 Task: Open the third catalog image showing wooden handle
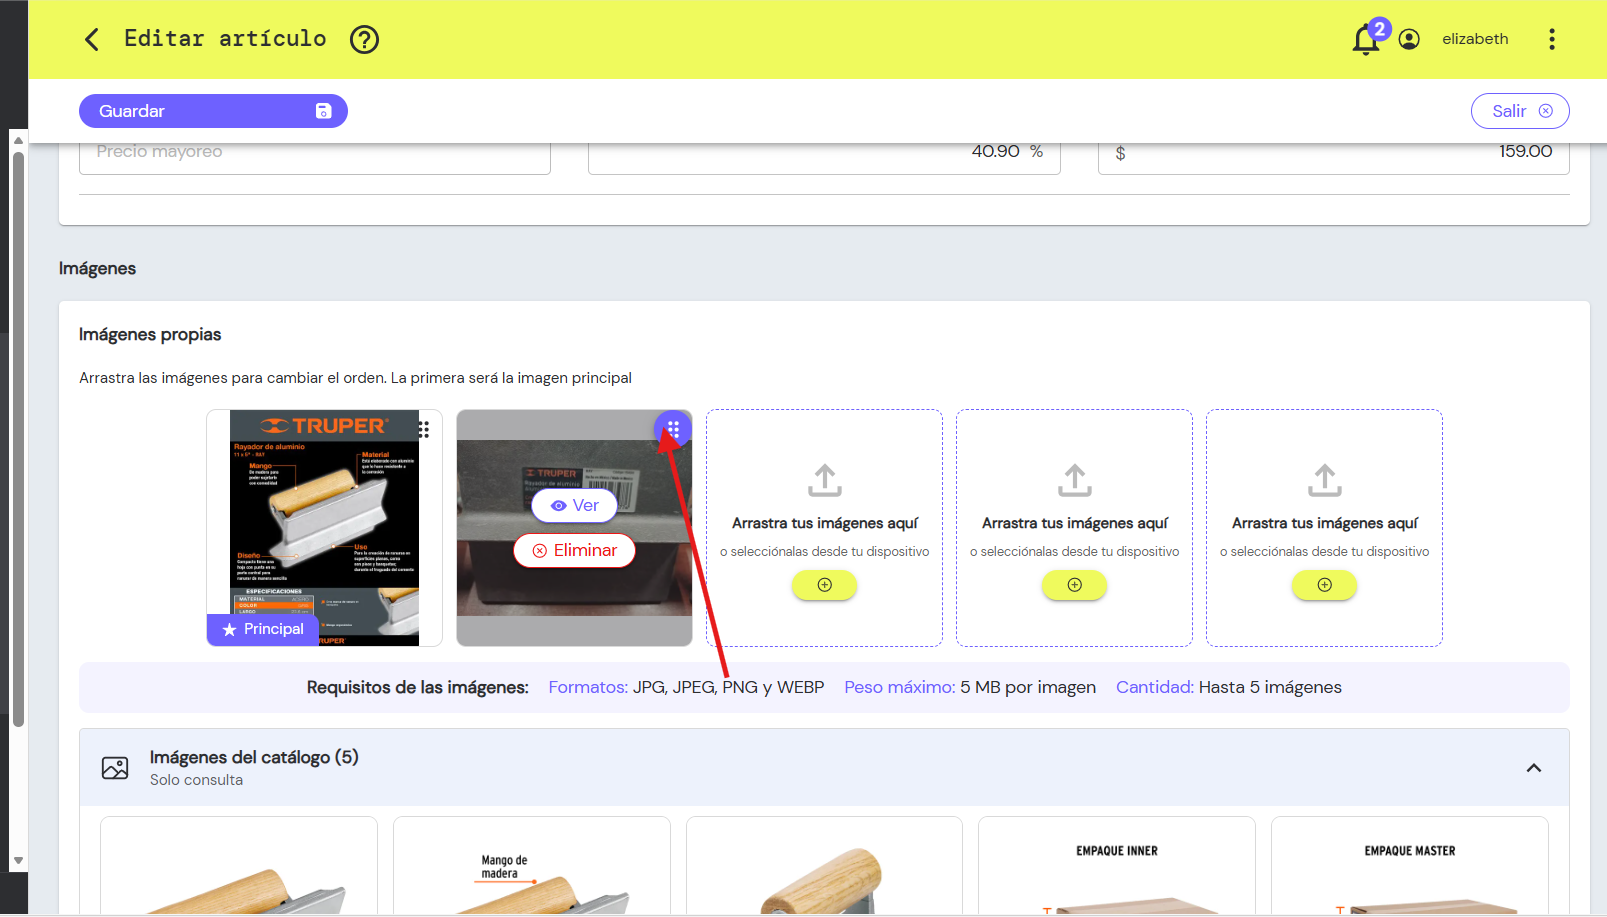pyautogui.click(x=824, y=865)
